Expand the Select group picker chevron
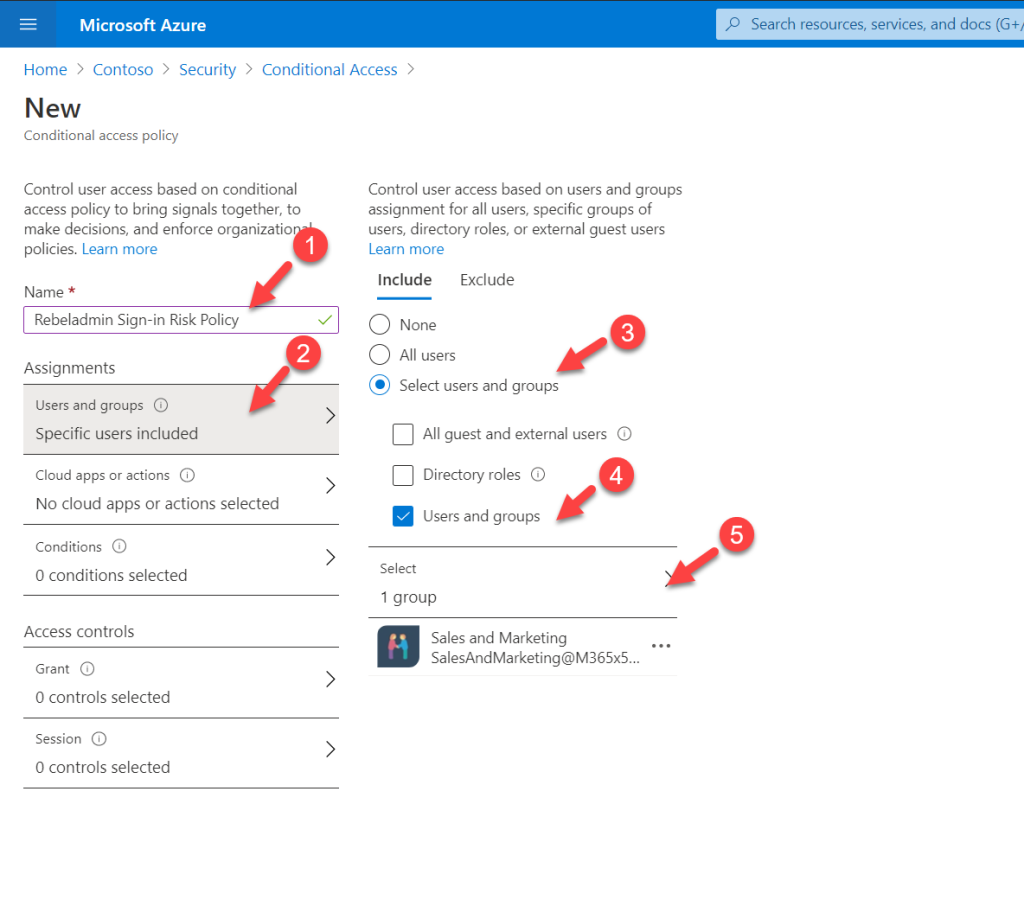The width and height of the screenshot is (1024, 900). 667,578
